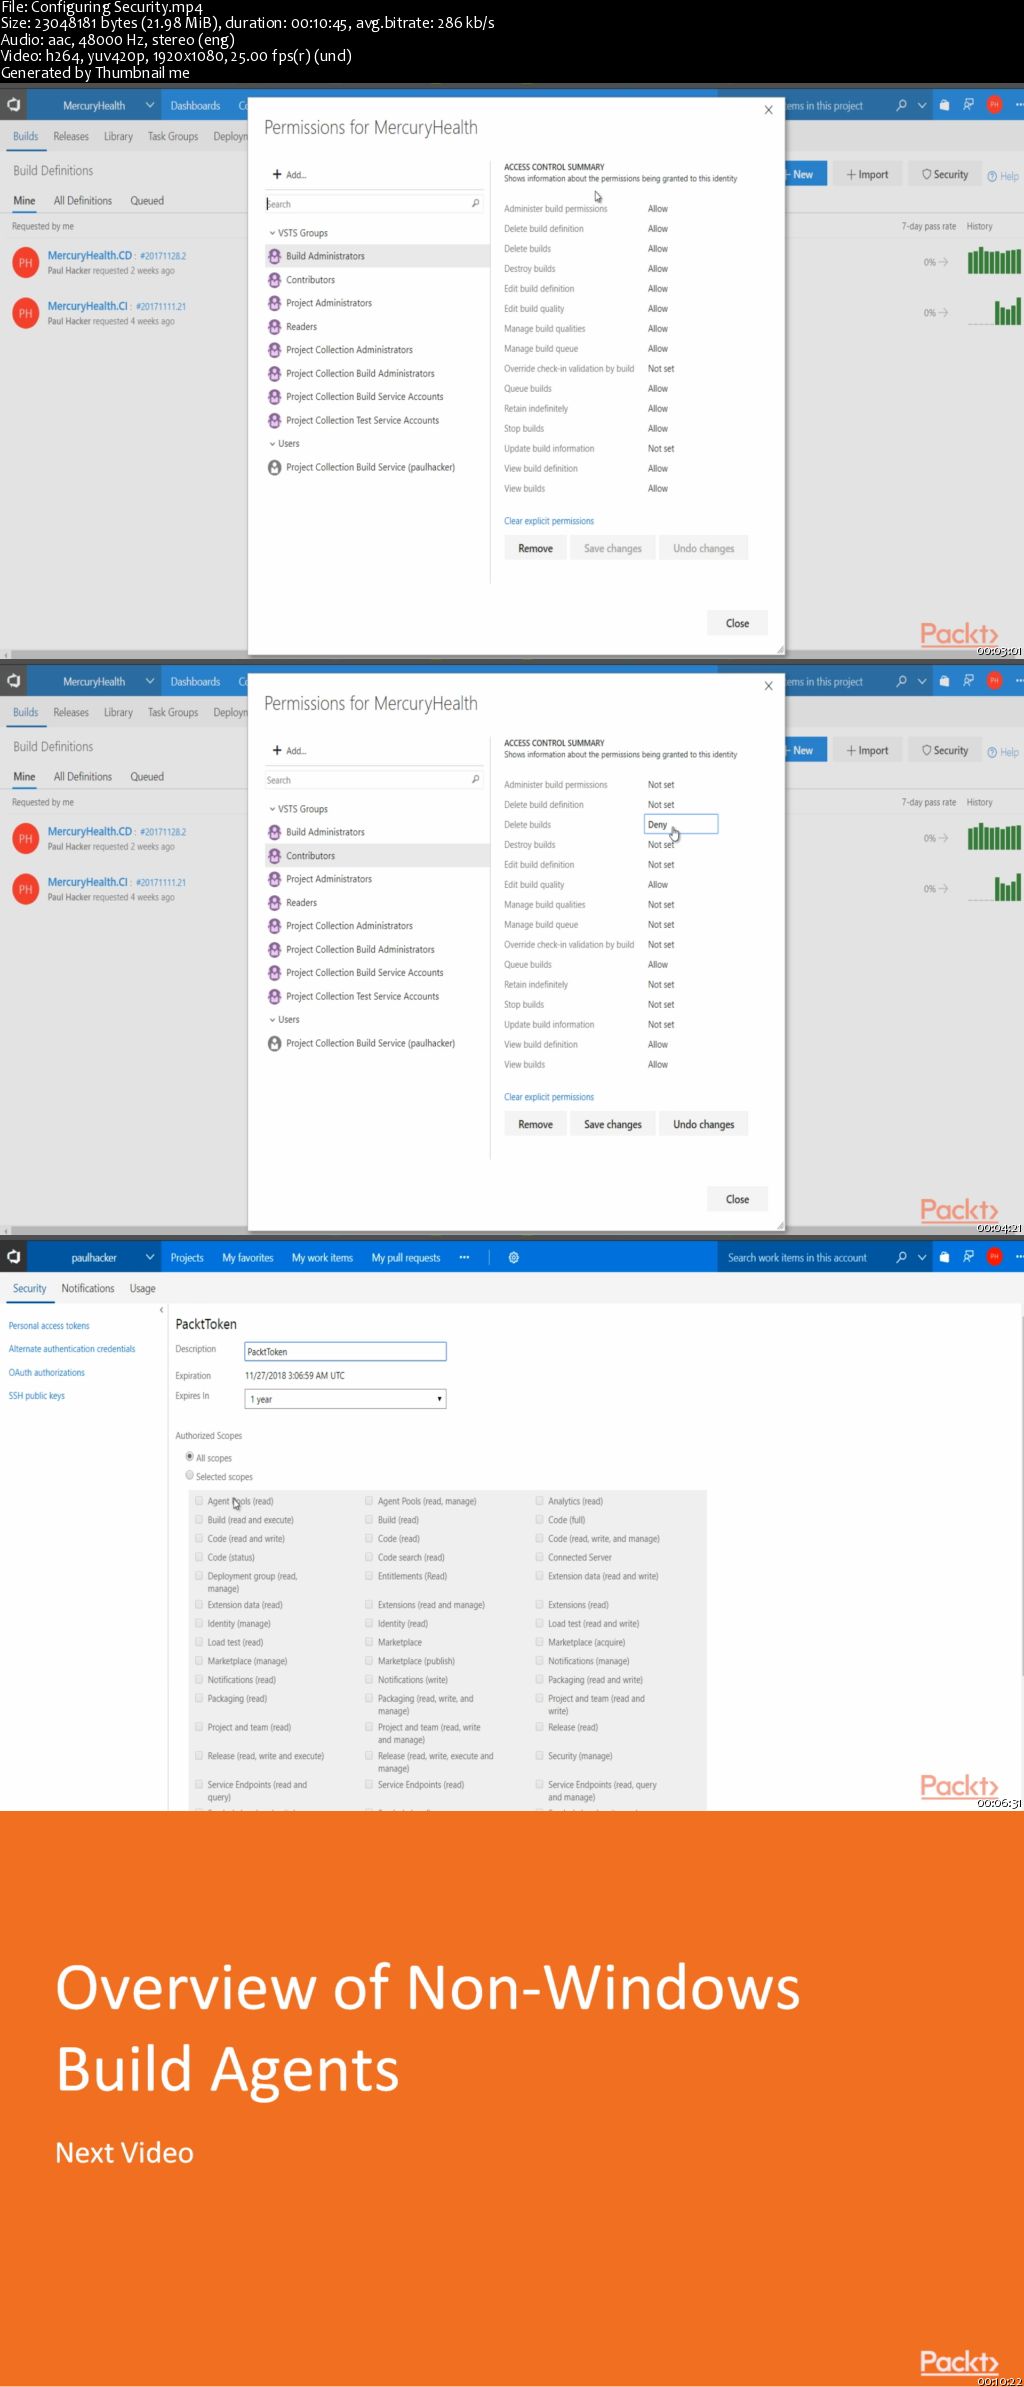The image size is (1024, 2387).
Task: Click Undo changes in the 00:04:21 dialog
Action: coord(704,1124)
